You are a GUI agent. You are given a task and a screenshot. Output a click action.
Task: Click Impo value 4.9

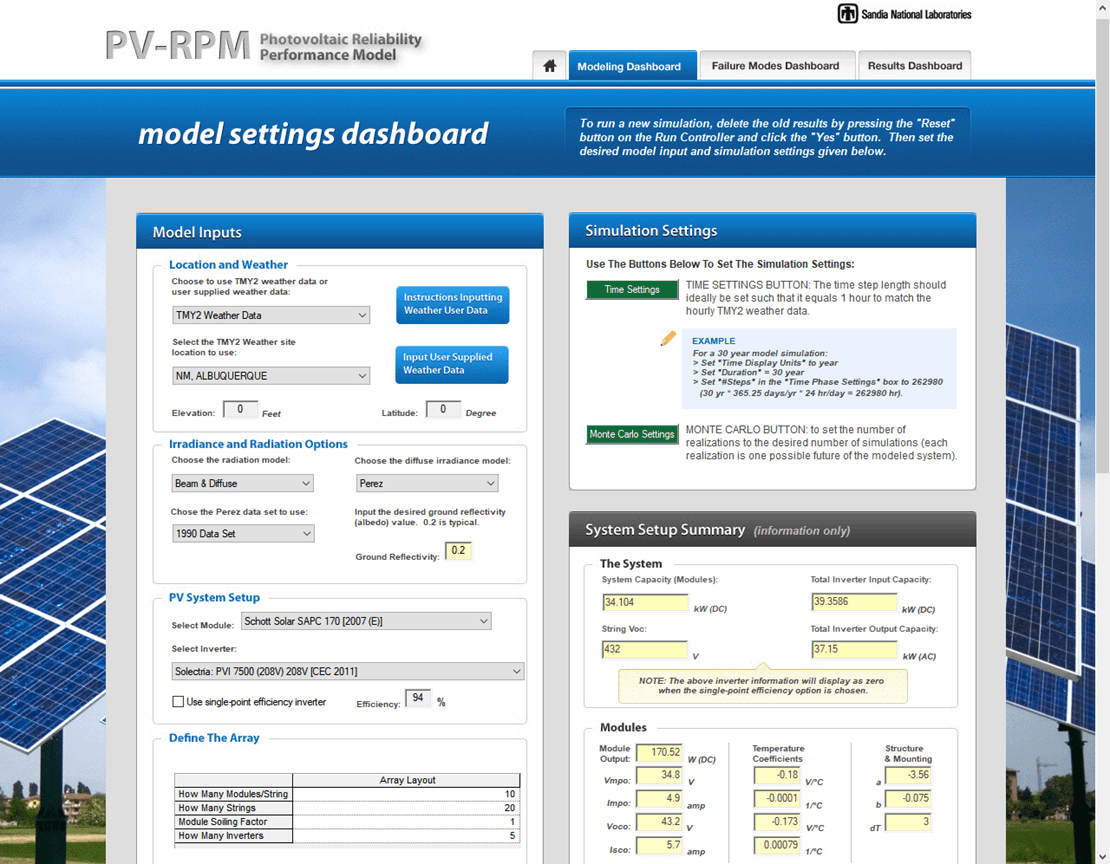click(x=659, y=798)
